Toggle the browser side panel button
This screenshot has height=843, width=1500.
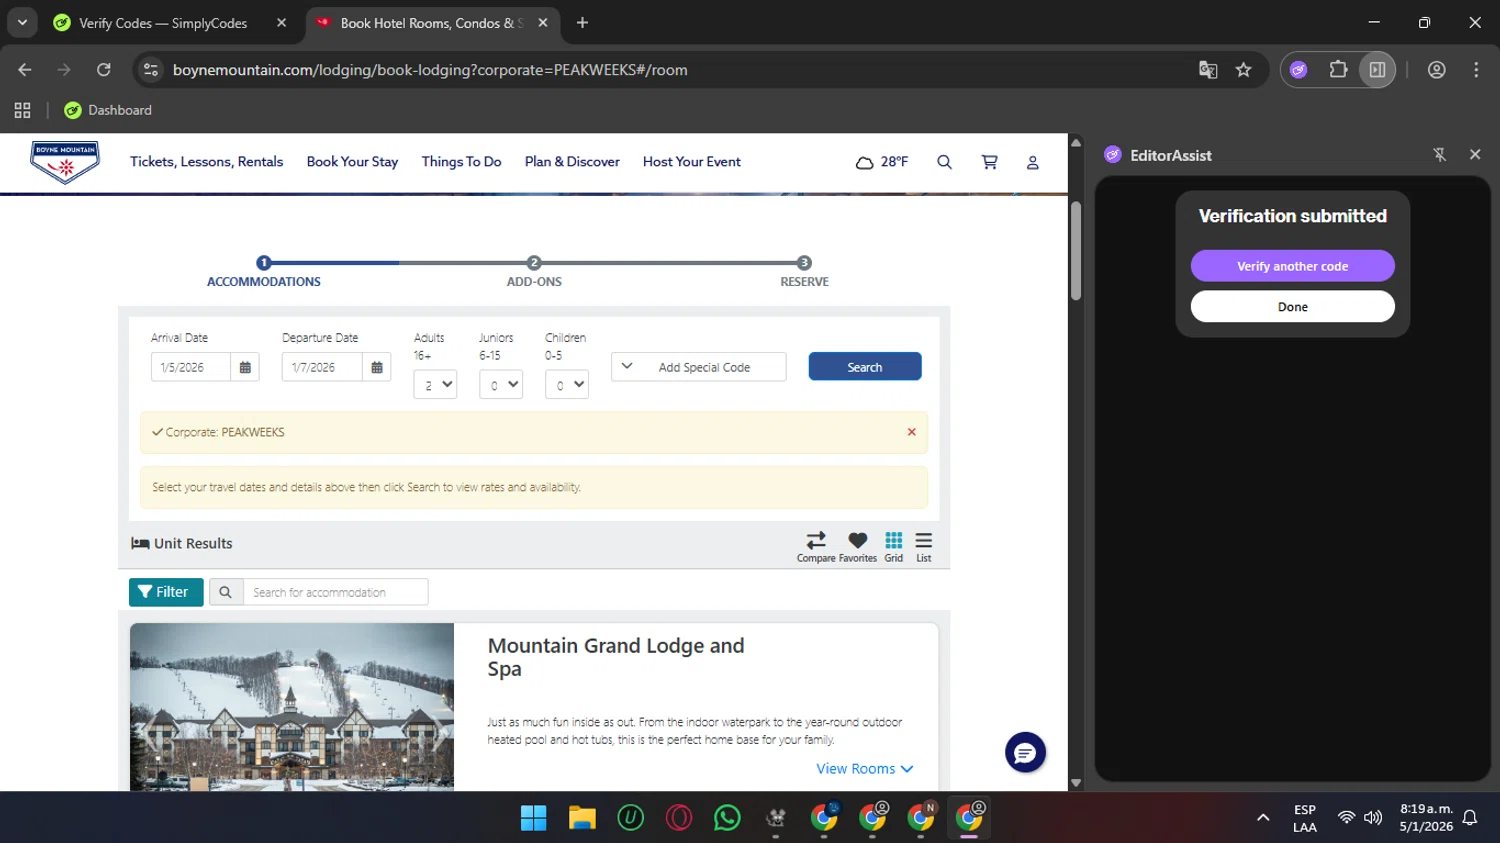click(1377, 70)
